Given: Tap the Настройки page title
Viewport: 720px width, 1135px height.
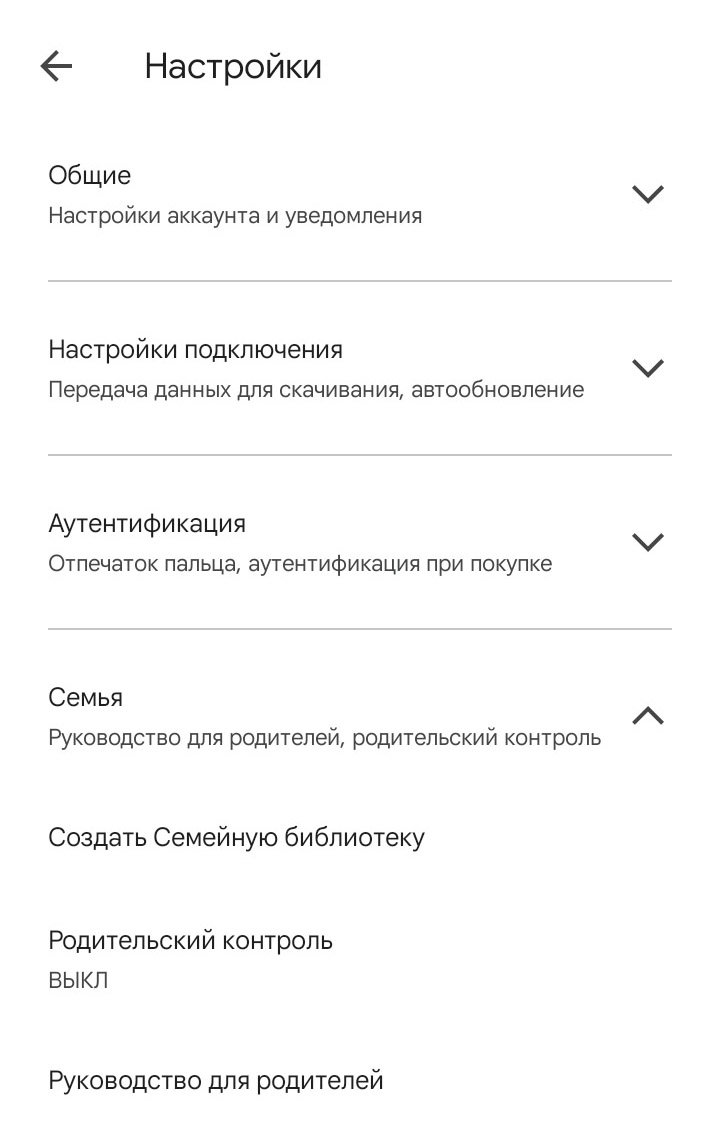Looking at the screenshot, I should coord(233,67).
